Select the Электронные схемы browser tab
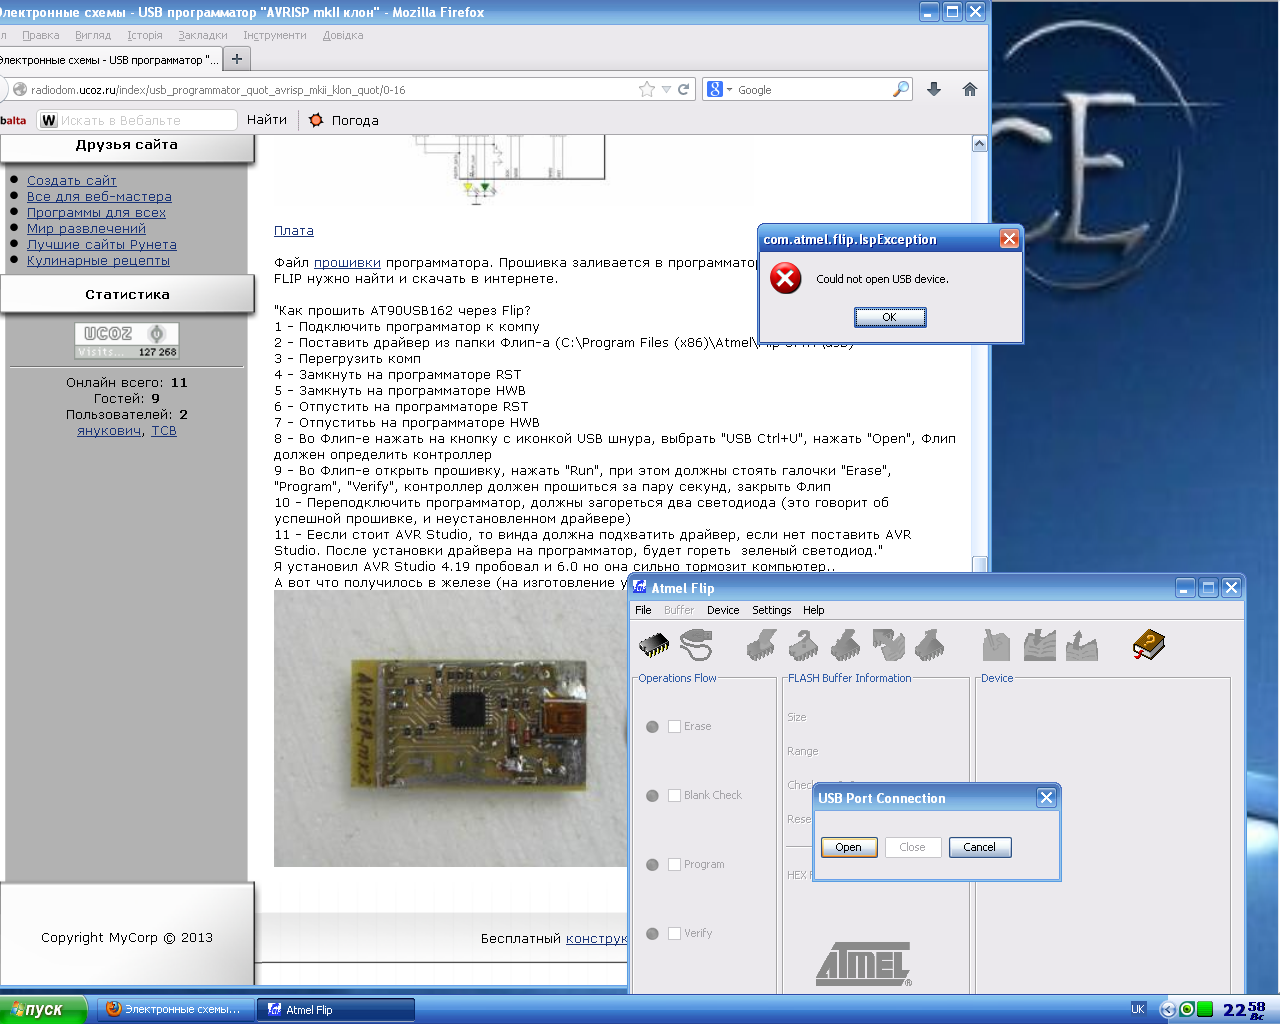 click(109, 60)
